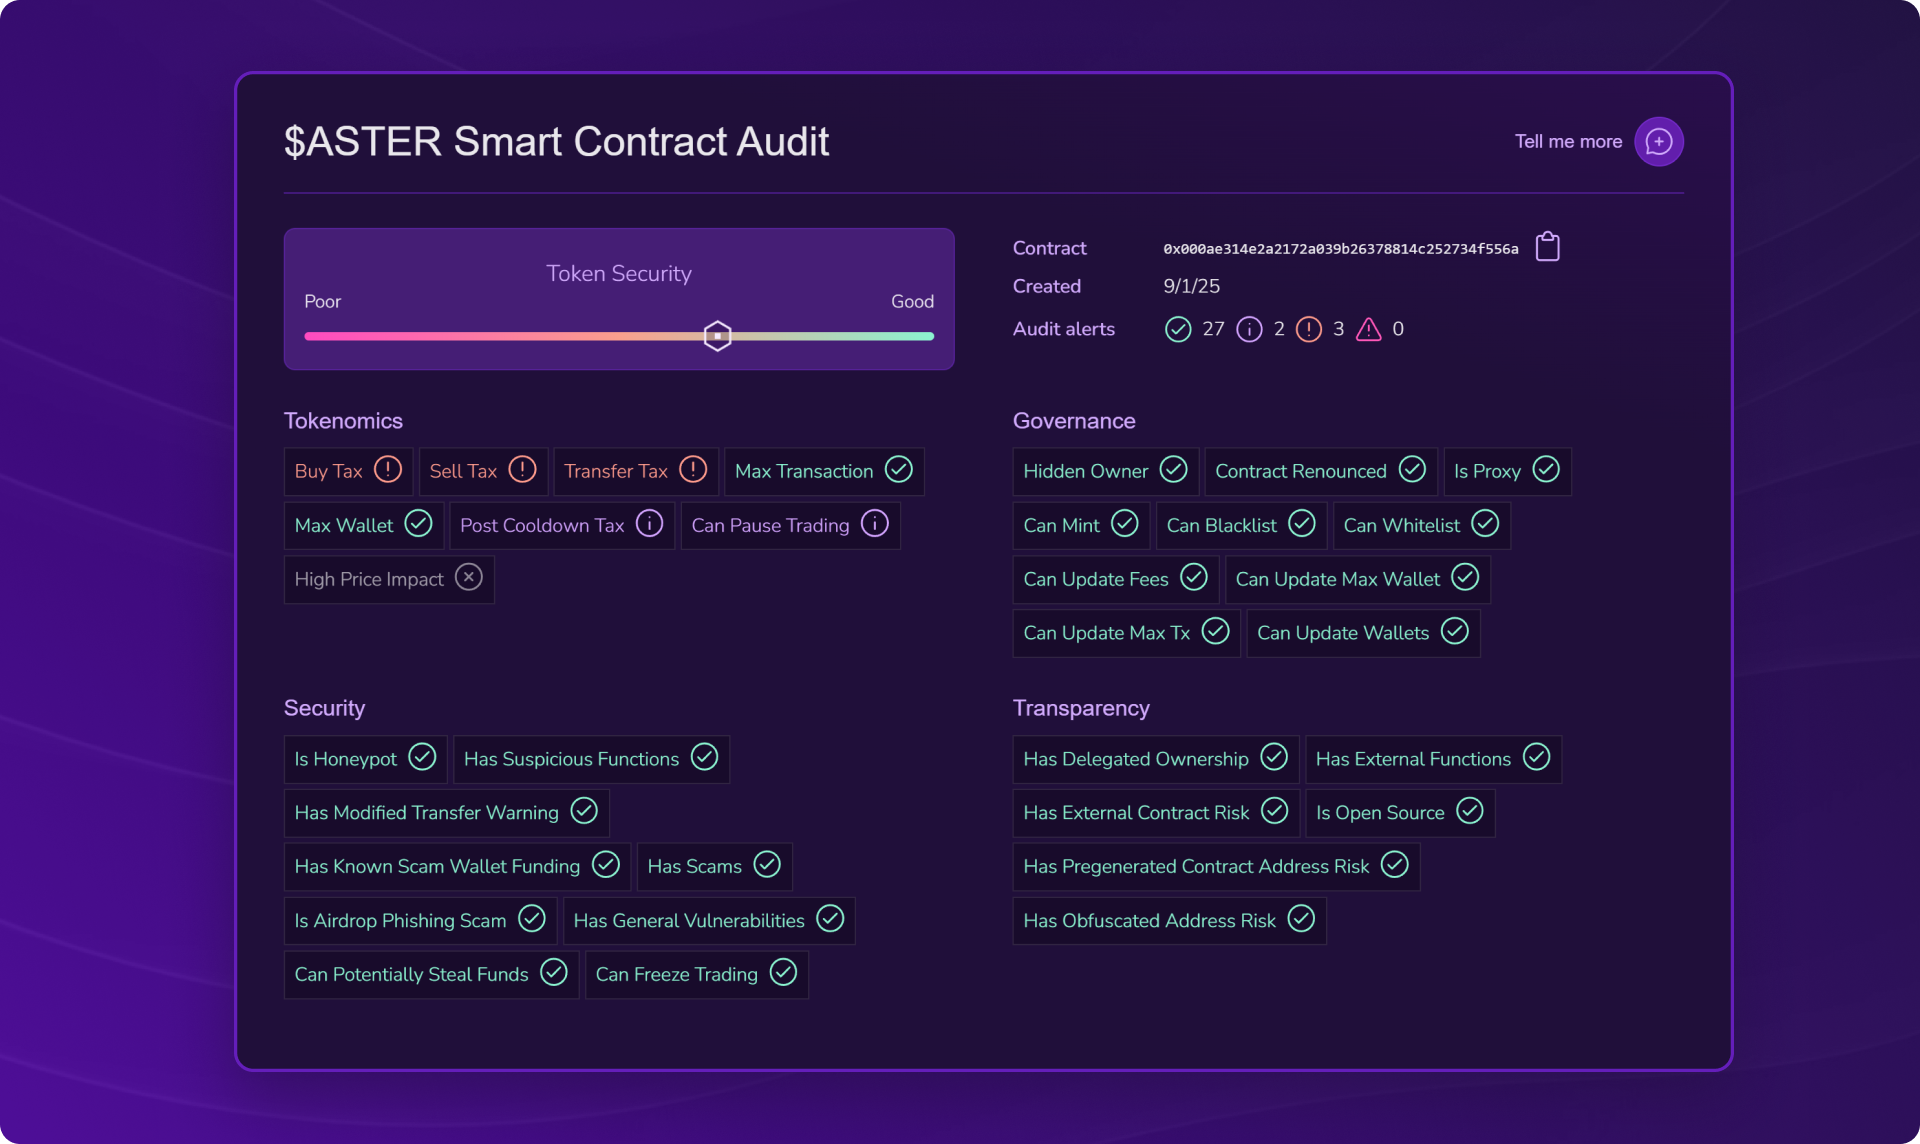Click the Post Cooldown Tax info icon
This screenshot has height=1144, width=1920.
649,523
